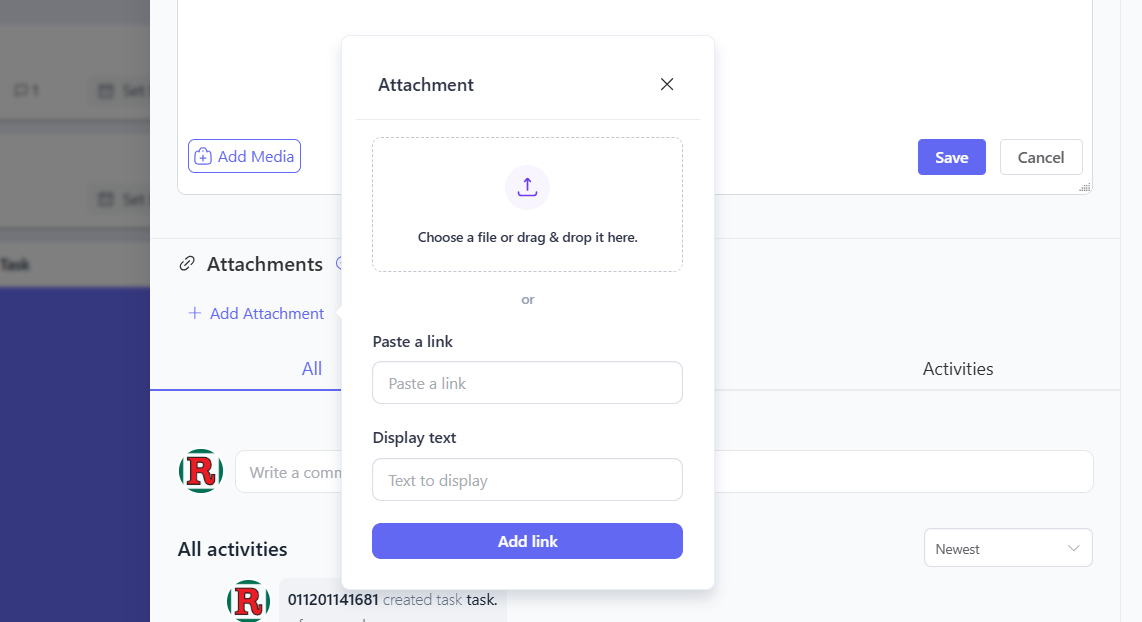This screenshot has height=622, width=1142.
Task: Switch to the Activities tab
Action: point(957,369)
